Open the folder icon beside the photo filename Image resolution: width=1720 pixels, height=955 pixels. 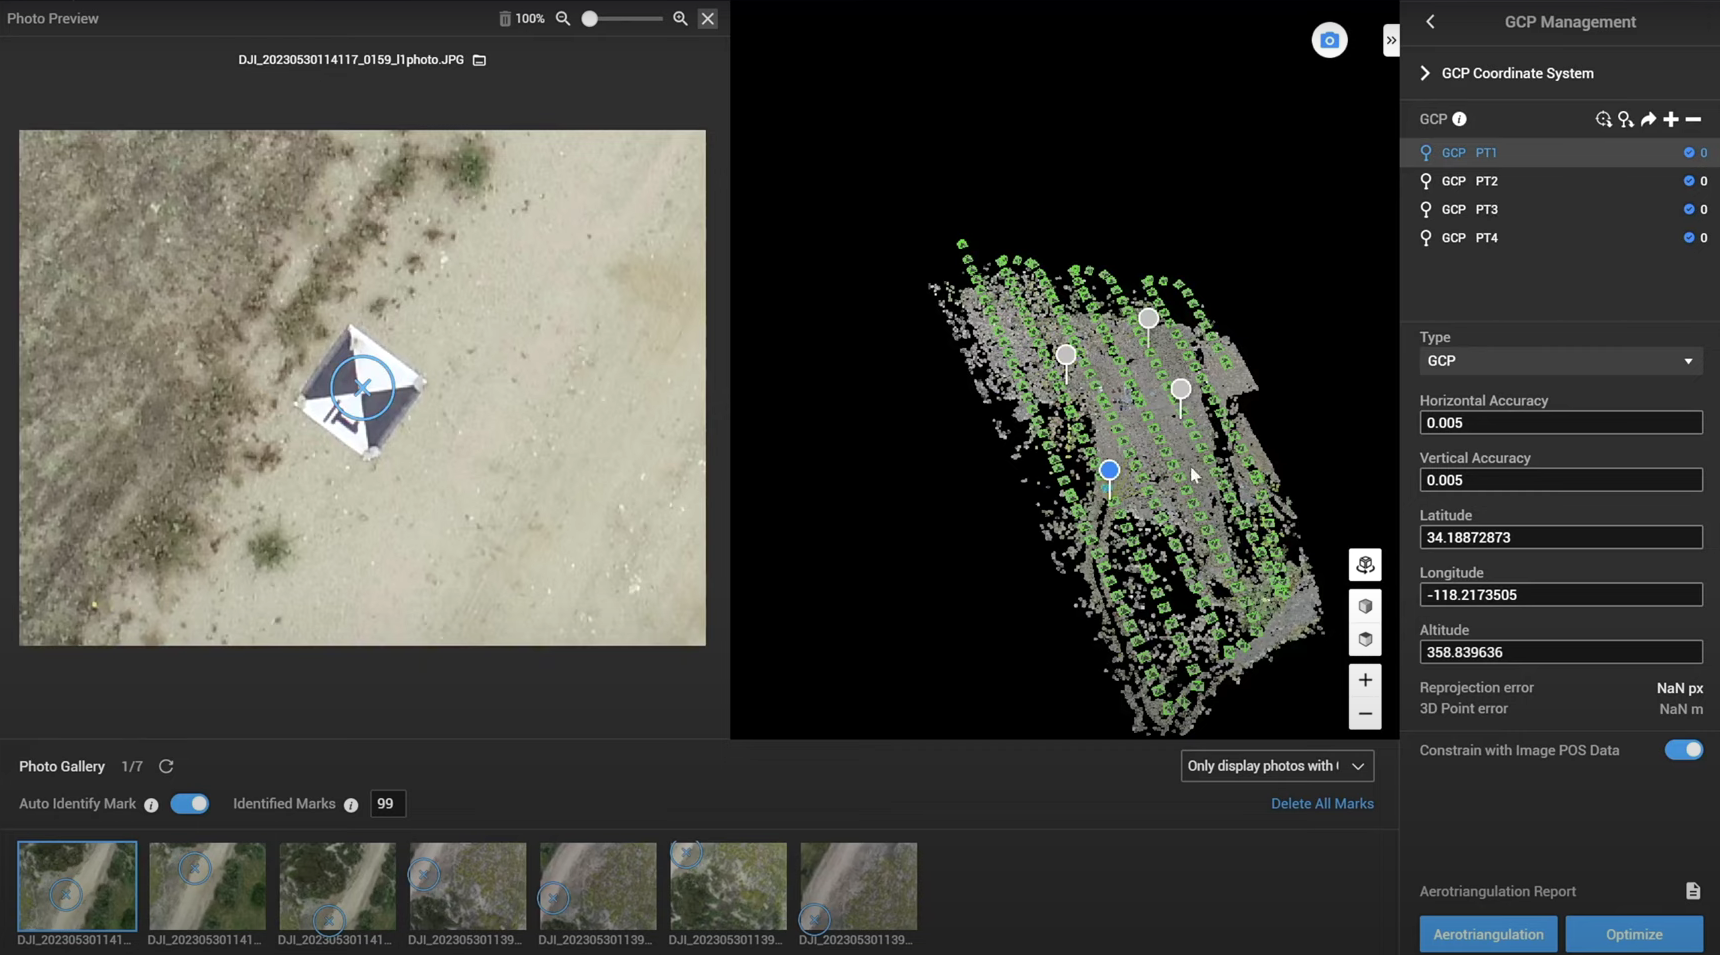pos(480,60)
